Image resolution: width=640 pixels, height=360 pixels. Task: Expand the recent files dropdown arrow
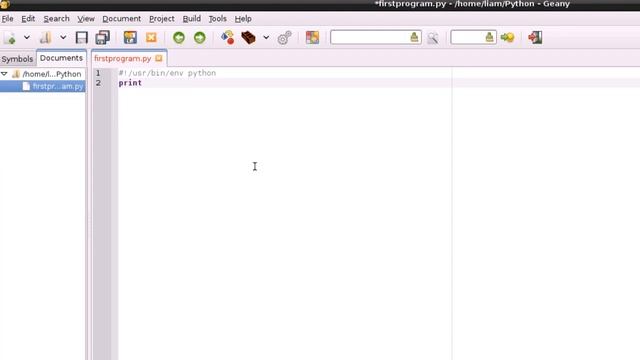tap(63, 38)
